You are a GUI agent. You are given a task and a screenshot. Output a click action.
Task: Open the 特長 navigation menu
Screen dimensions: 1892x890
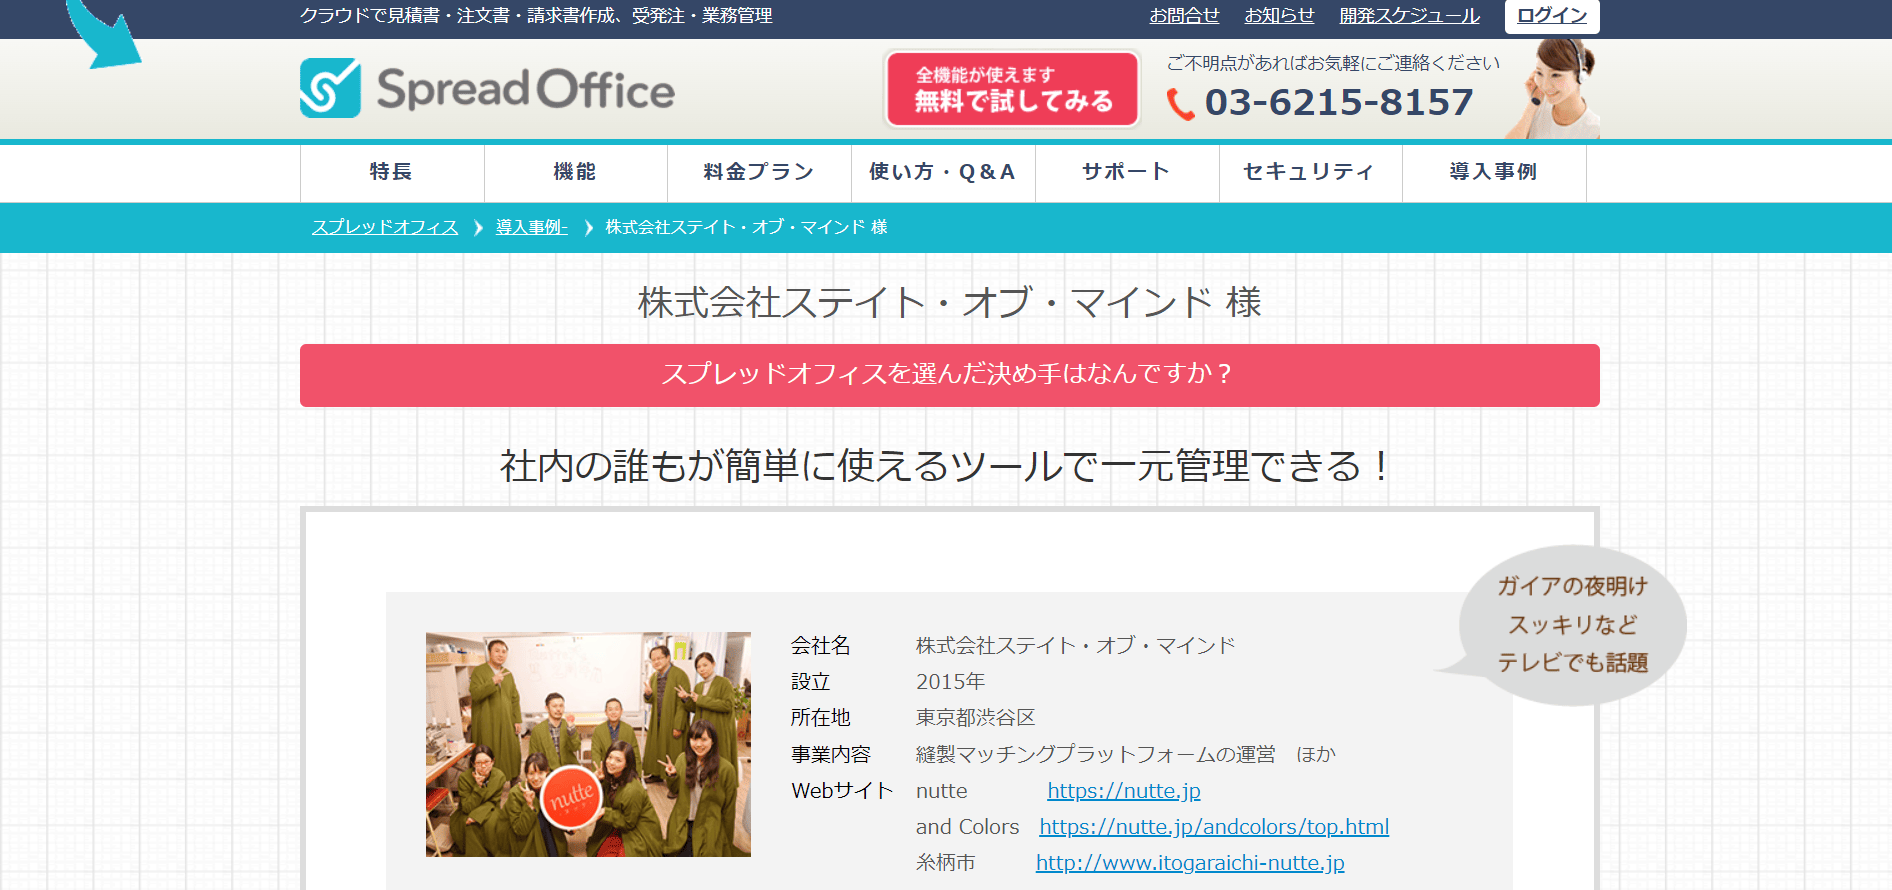(392, 172)
